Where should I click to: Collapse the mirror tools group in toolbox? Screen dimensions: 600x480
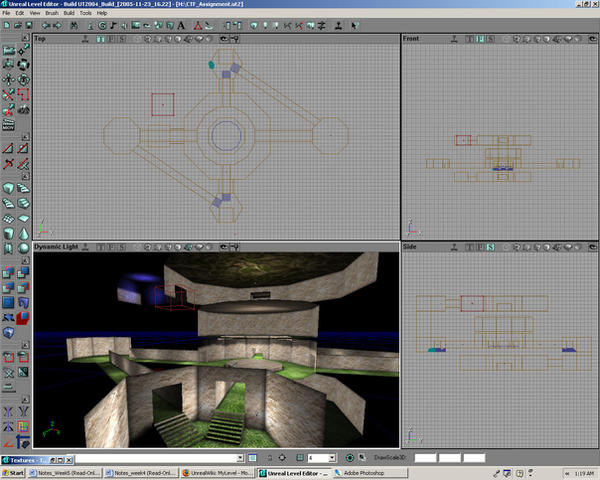tap(25, 400)
